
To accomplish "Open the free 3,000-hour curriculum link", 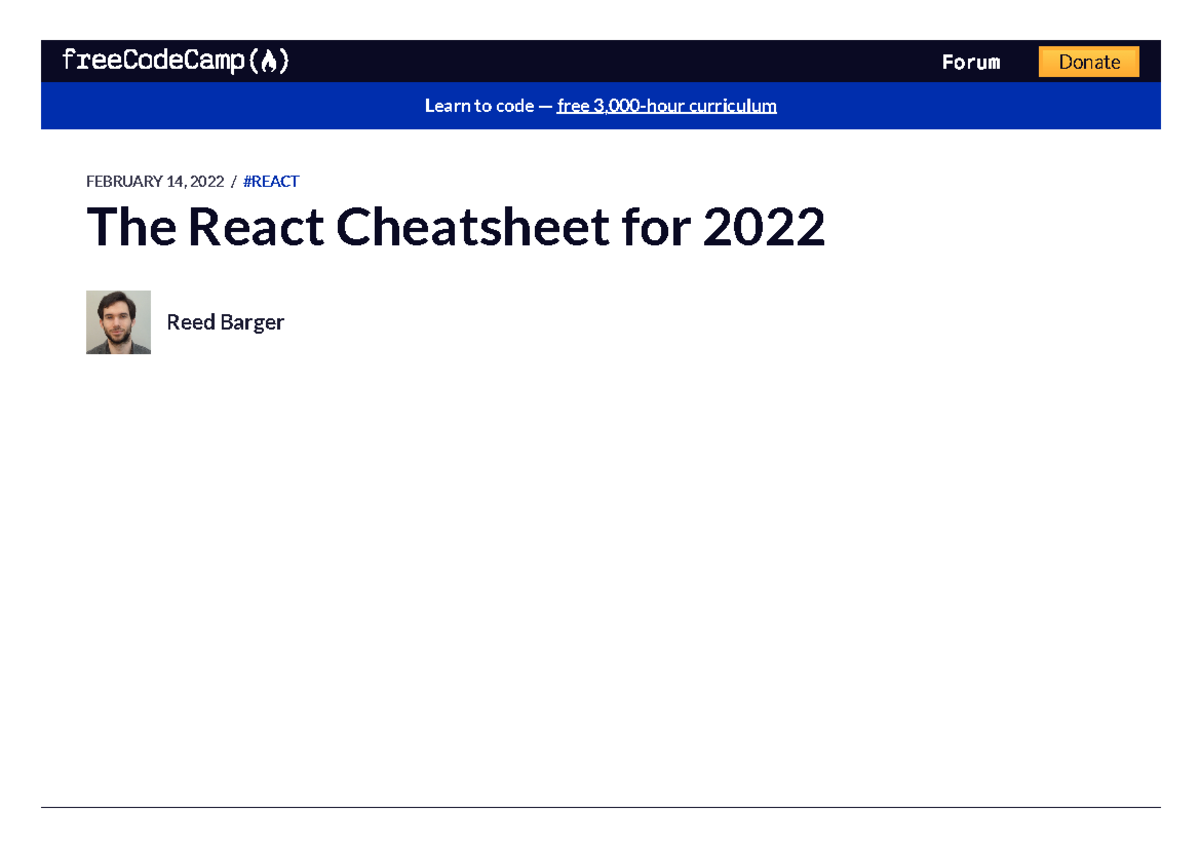I will (x=666, y=105).
